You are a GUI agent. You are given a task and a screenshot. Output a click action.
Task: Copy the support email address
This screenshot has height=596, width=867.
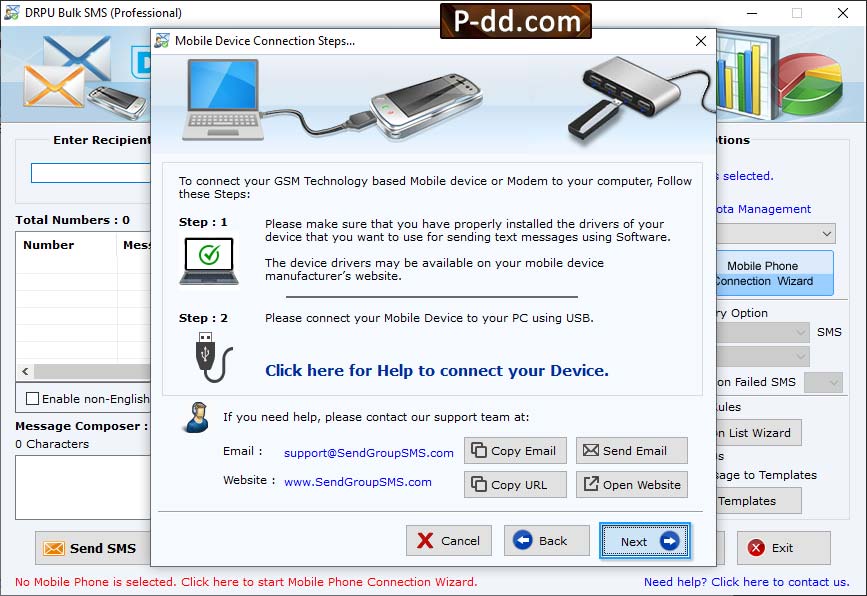pos(515,451)
